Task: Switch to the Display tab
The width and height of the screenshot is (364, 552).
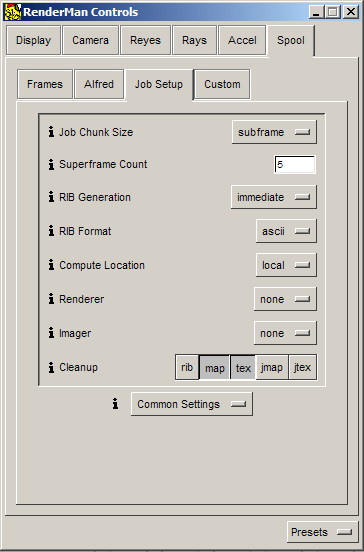Action: 33,40
